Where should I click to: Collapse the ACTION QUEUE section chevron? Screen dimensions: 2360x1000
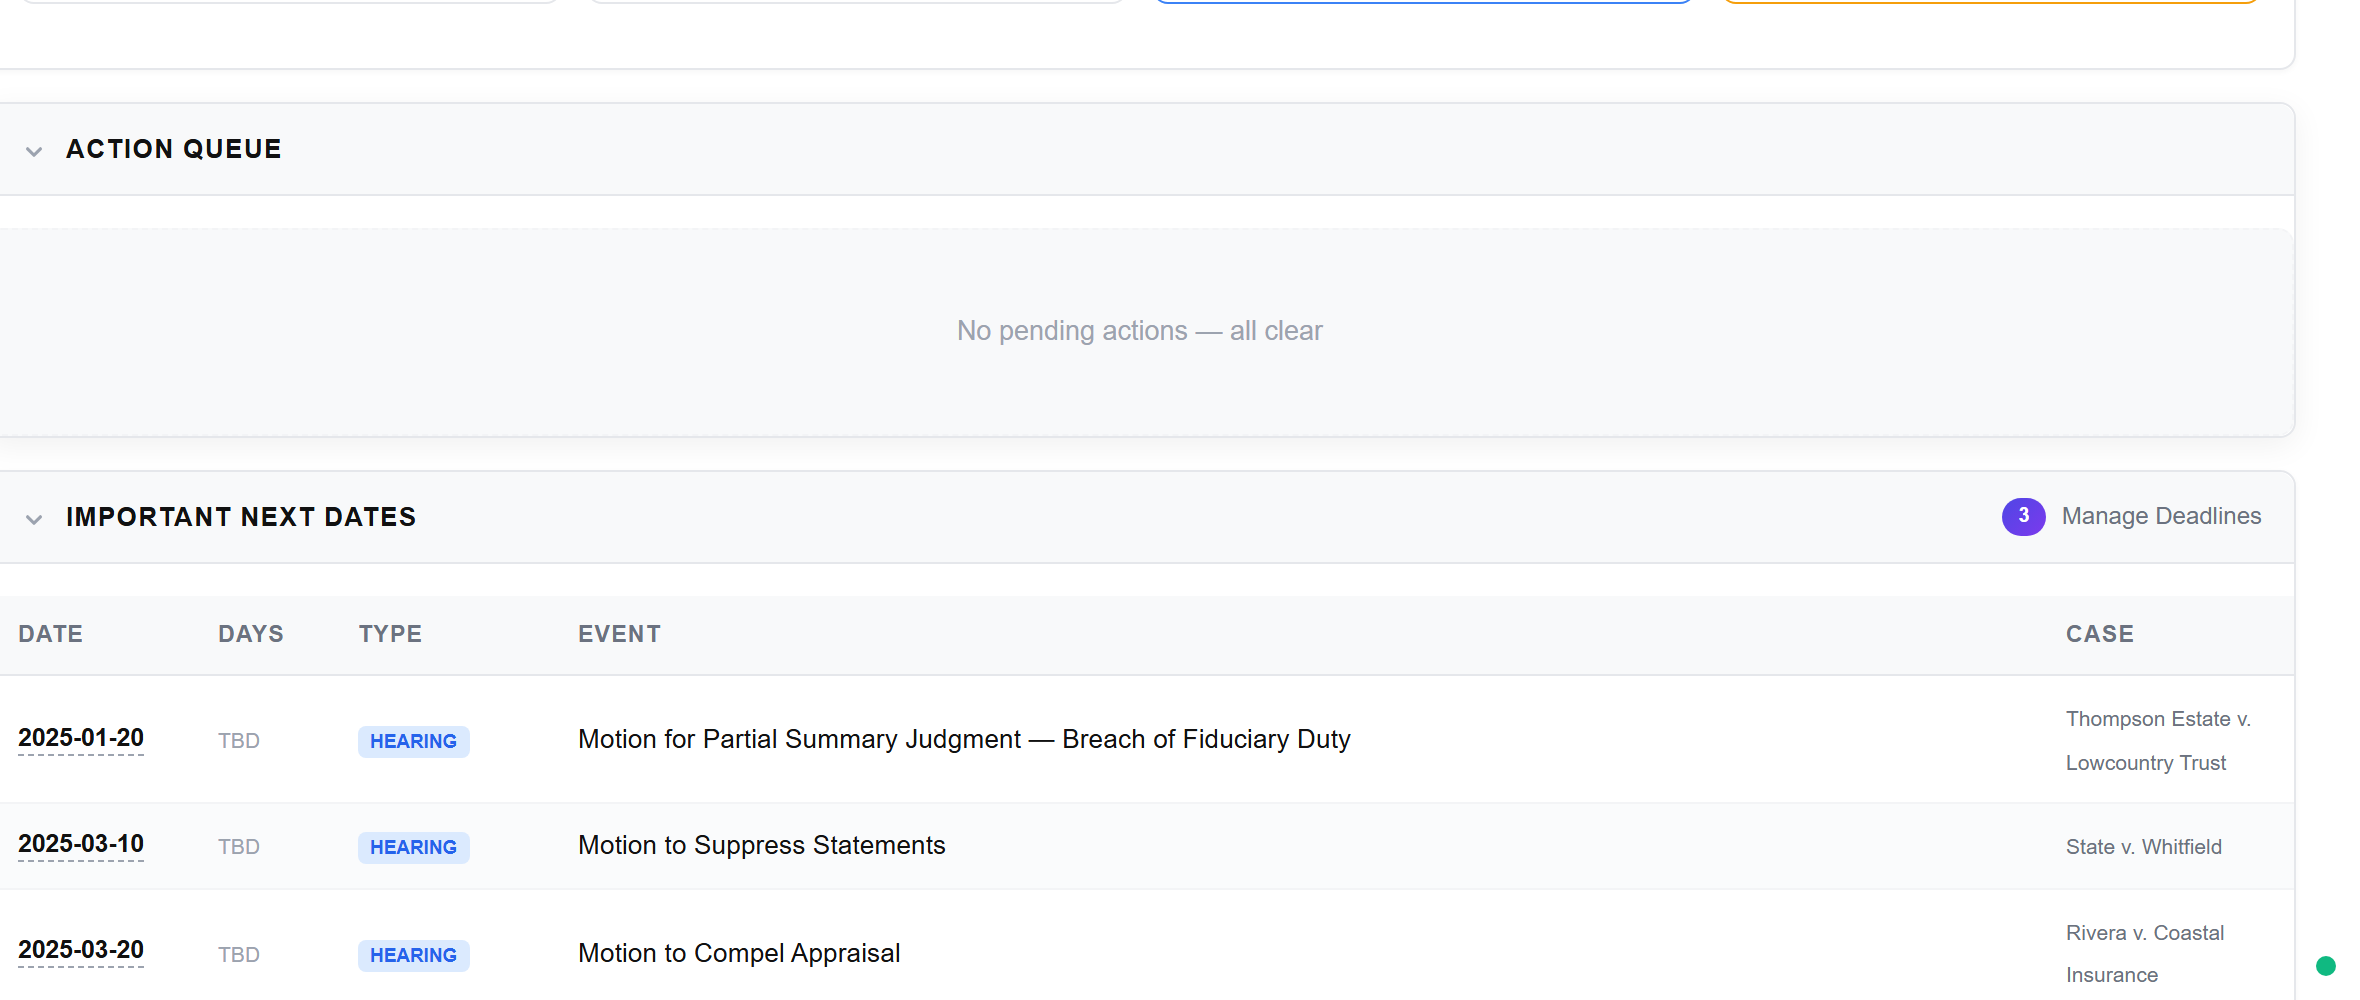pos(33,150)
